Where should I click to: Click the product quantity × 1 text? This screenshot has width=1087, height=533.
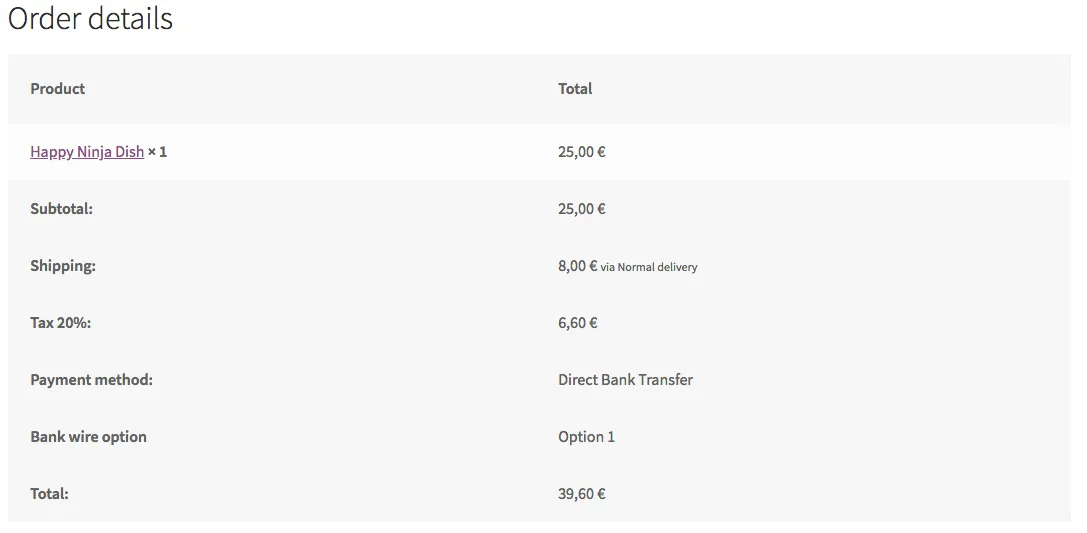(x=157, y=152)
